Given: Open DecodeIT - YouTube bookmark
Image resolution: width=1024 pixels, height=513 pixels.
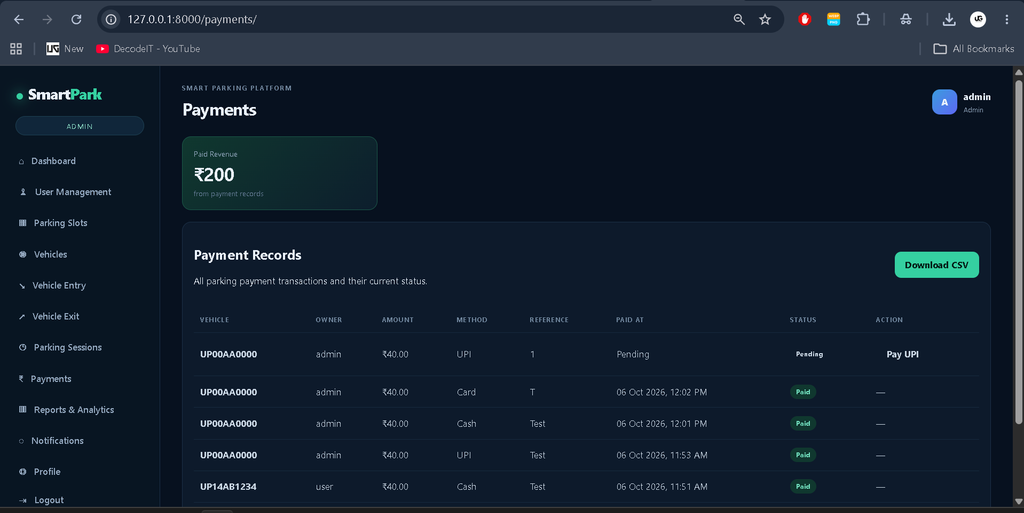Looking at the screenshot, I should click(x=148, y=49).
